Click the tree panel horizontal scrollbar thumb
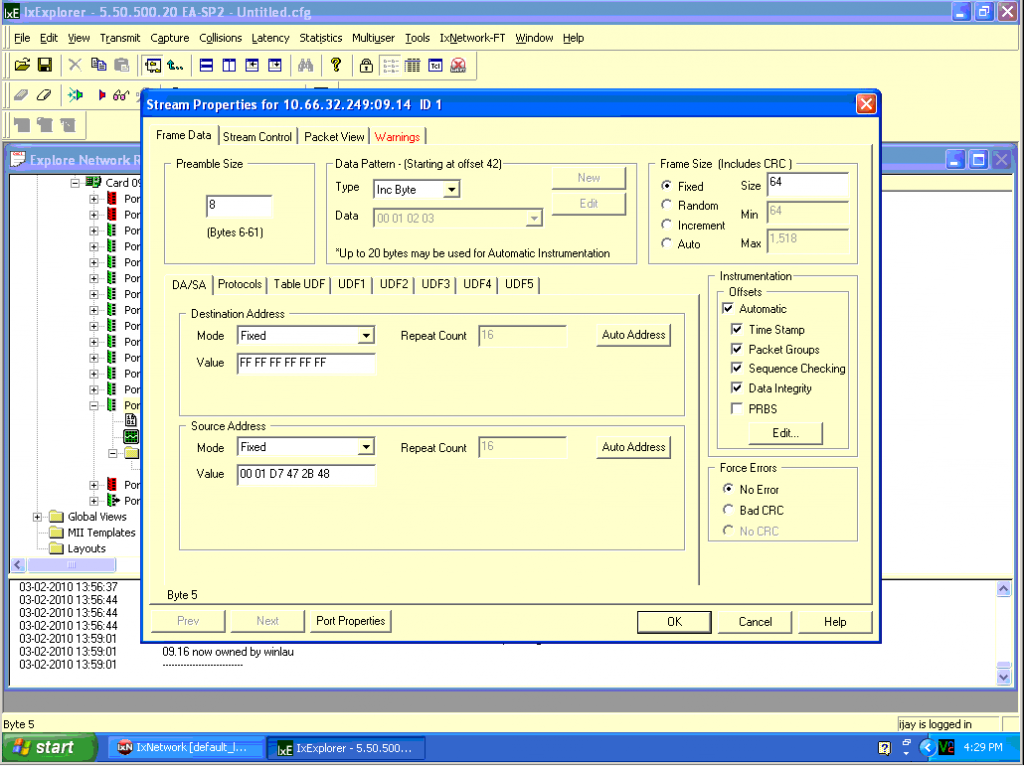 (72, 565)
